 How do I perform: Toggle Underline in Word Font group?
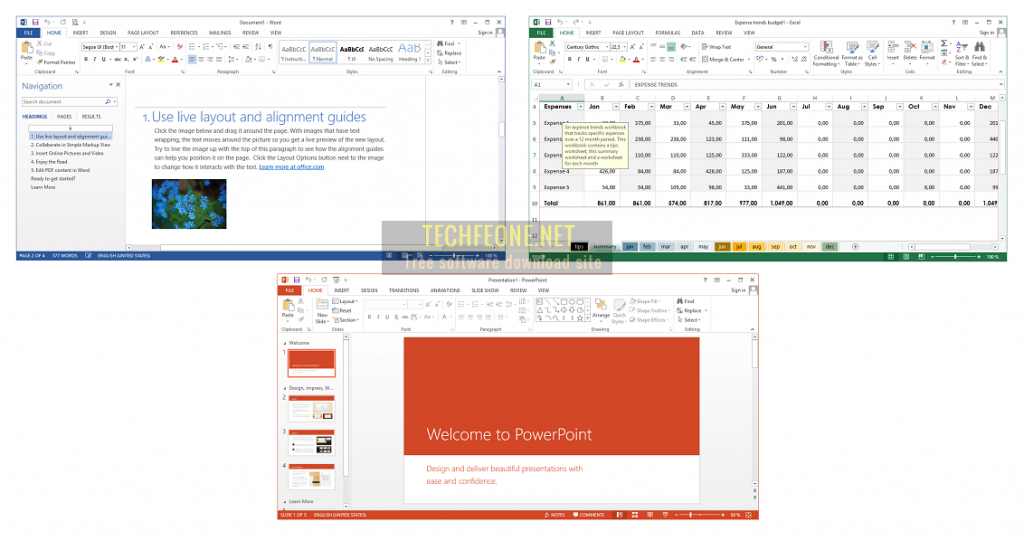[x=103, y=59]
